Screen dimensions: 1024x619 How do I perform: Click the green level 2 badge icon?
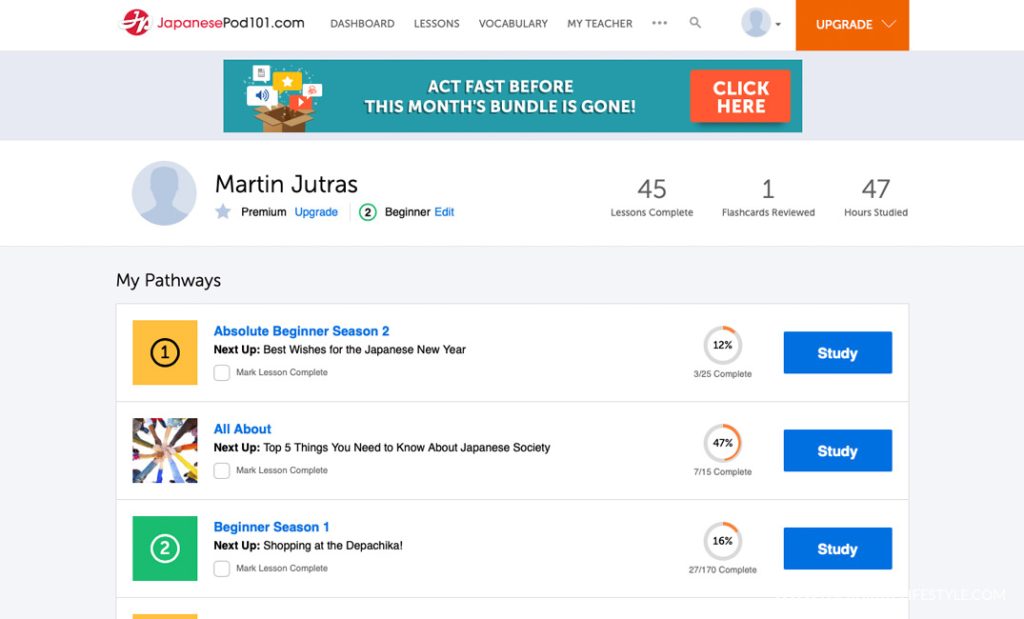[x=368, y=212]
